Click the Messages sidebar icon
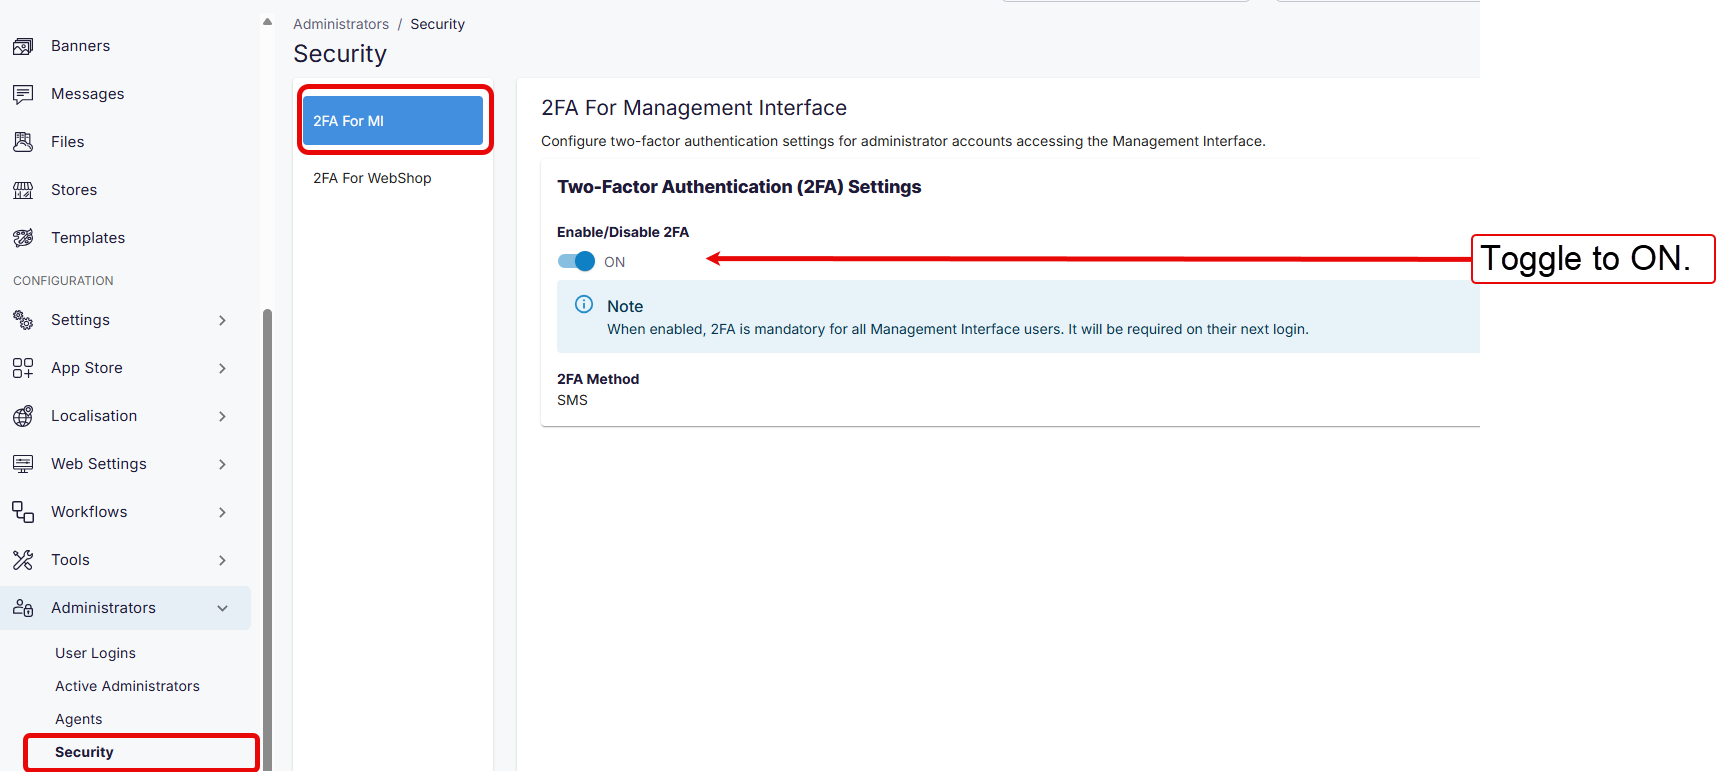Image resolution: width=1718 pixels, height=772 pixels. (23, 94)
